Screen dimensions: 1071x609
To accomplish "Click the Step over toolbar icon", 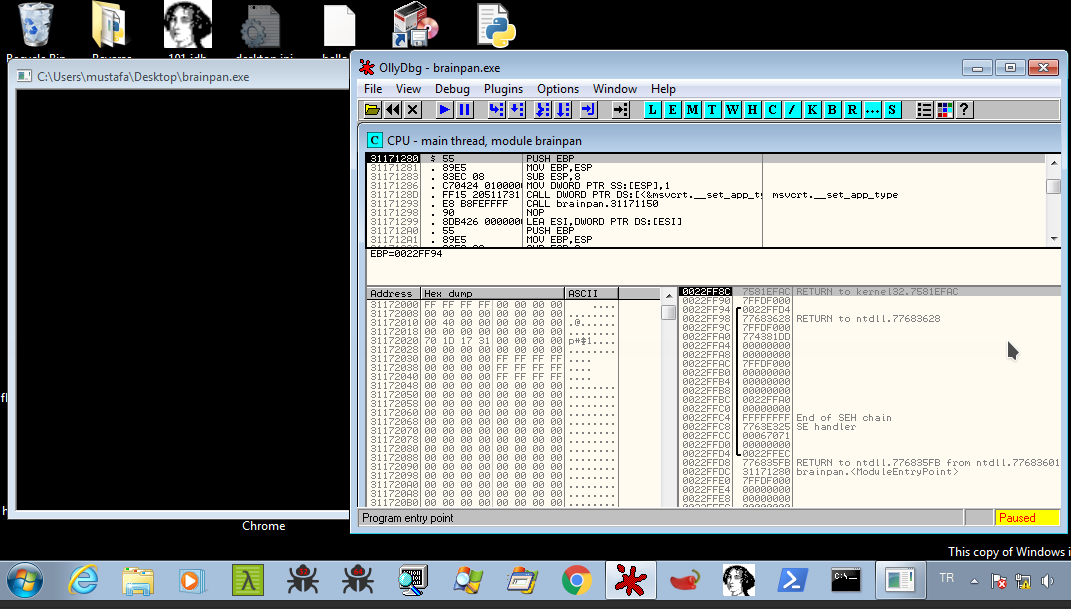I will pos(517,110).
